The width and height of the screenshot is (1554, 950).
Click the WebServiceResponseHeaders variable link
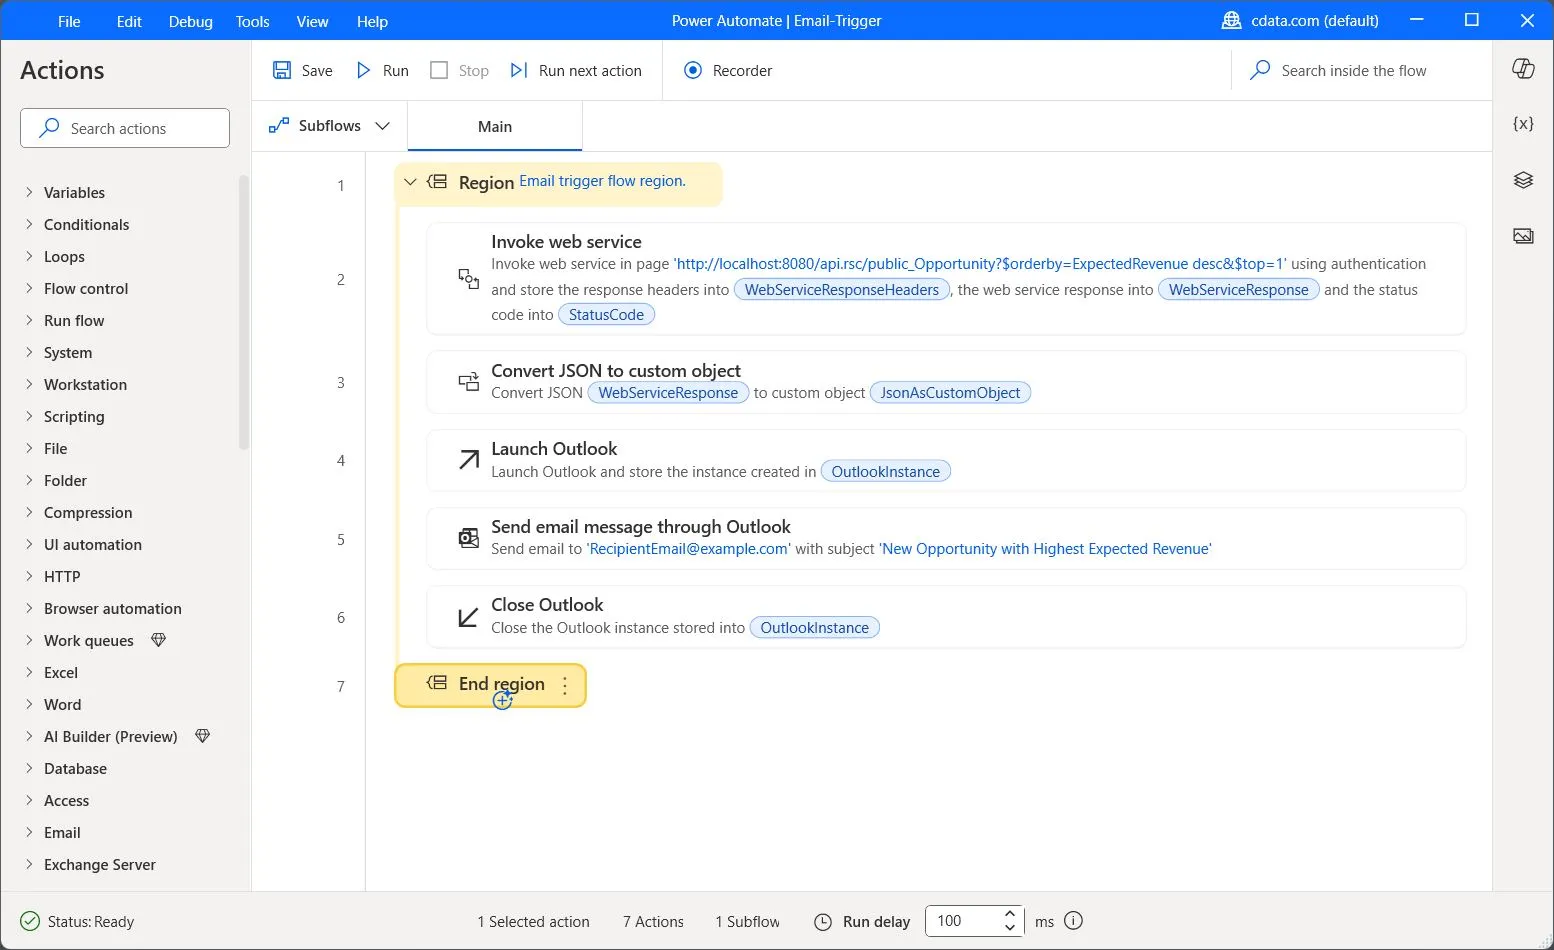click(x=841, y=290)
